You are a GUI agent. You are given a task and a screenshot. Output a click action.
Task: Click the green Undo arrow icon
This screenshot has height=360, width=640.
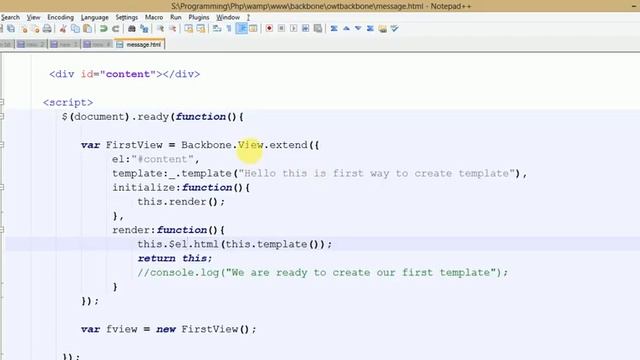103,29
